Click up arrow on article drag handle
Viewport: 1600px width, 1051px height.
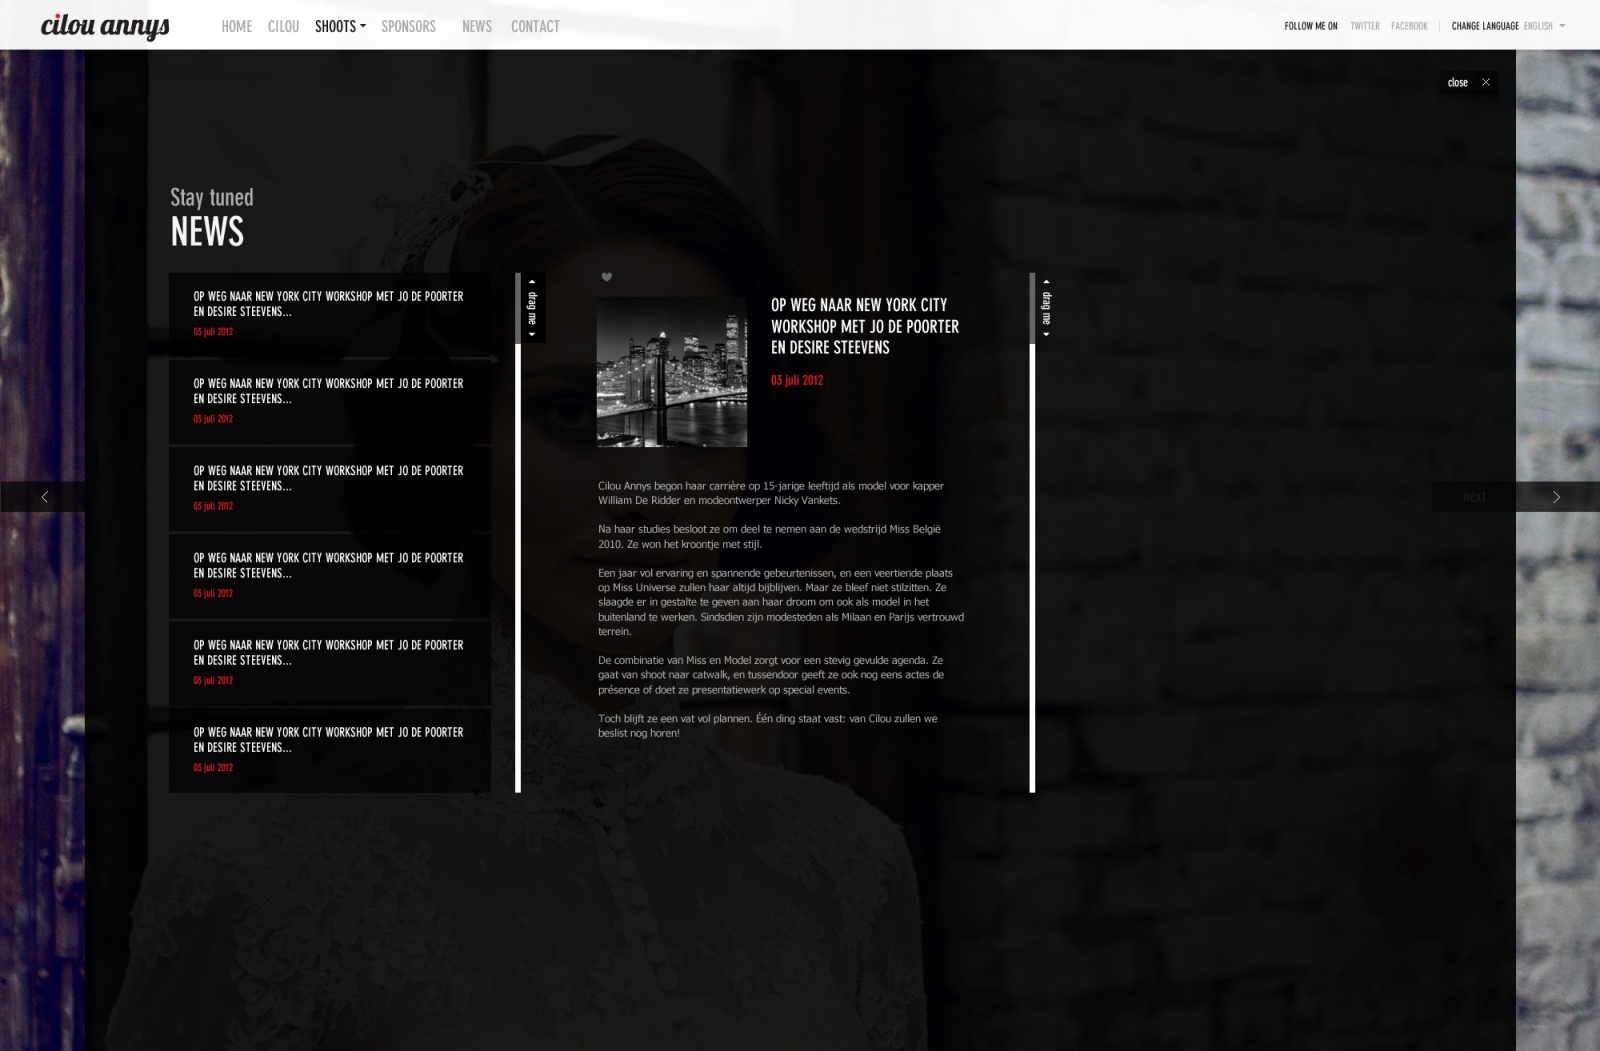point(1046,282)
